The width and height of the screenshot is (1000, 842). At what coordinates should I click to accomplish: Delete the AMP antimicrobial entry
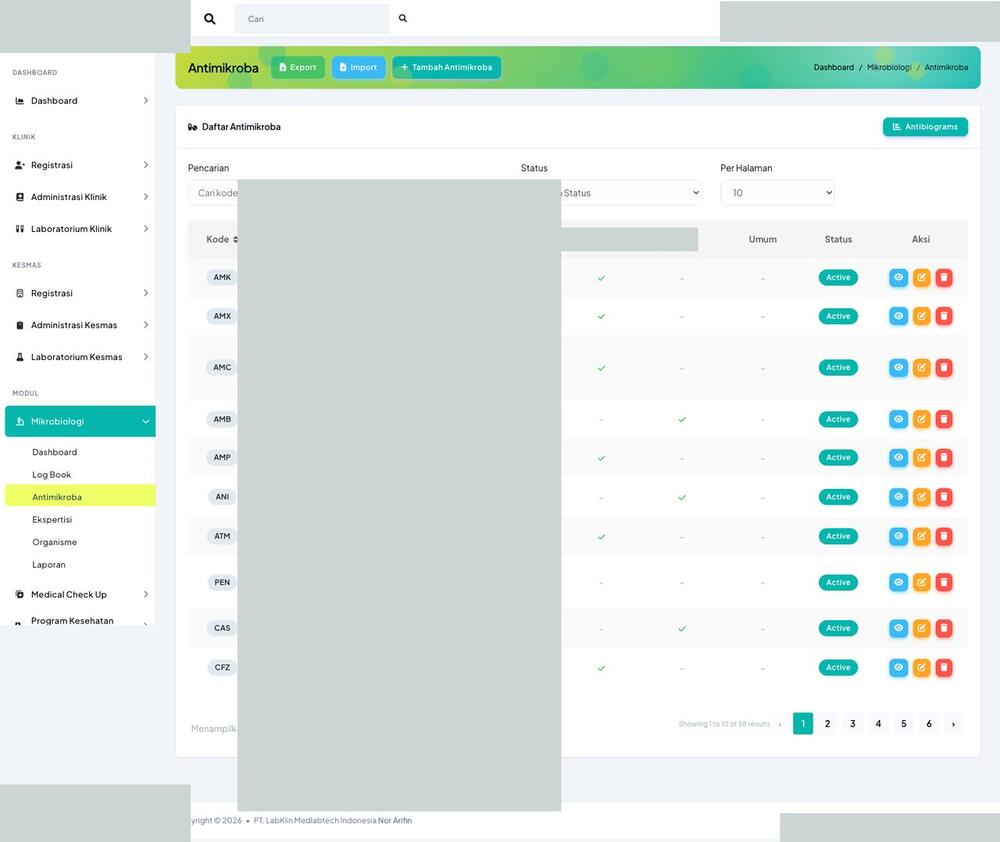(x=944, y=457)
